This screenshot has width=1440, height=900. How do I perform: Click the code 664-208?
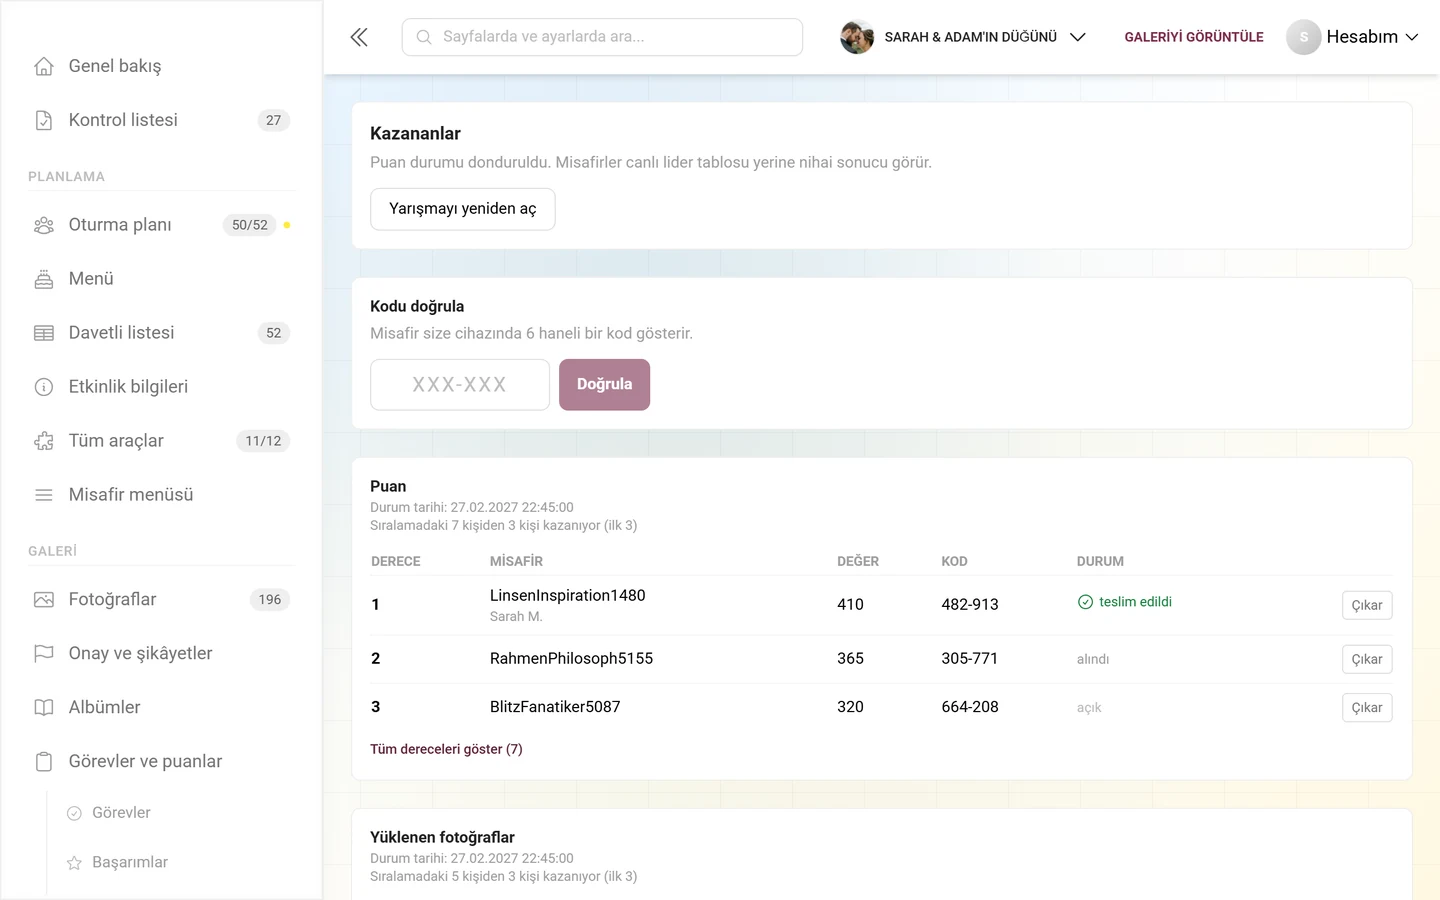[970, 707]
